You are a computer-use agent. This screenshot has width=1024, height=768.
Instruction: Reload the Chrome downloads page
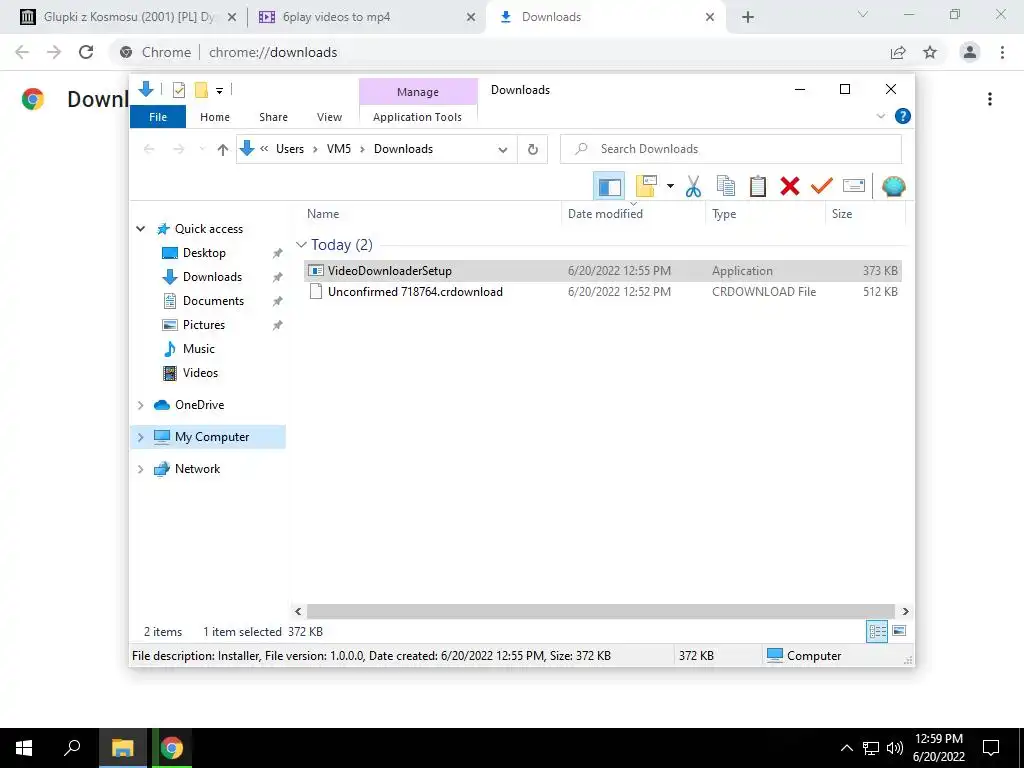tap(86, 52)
